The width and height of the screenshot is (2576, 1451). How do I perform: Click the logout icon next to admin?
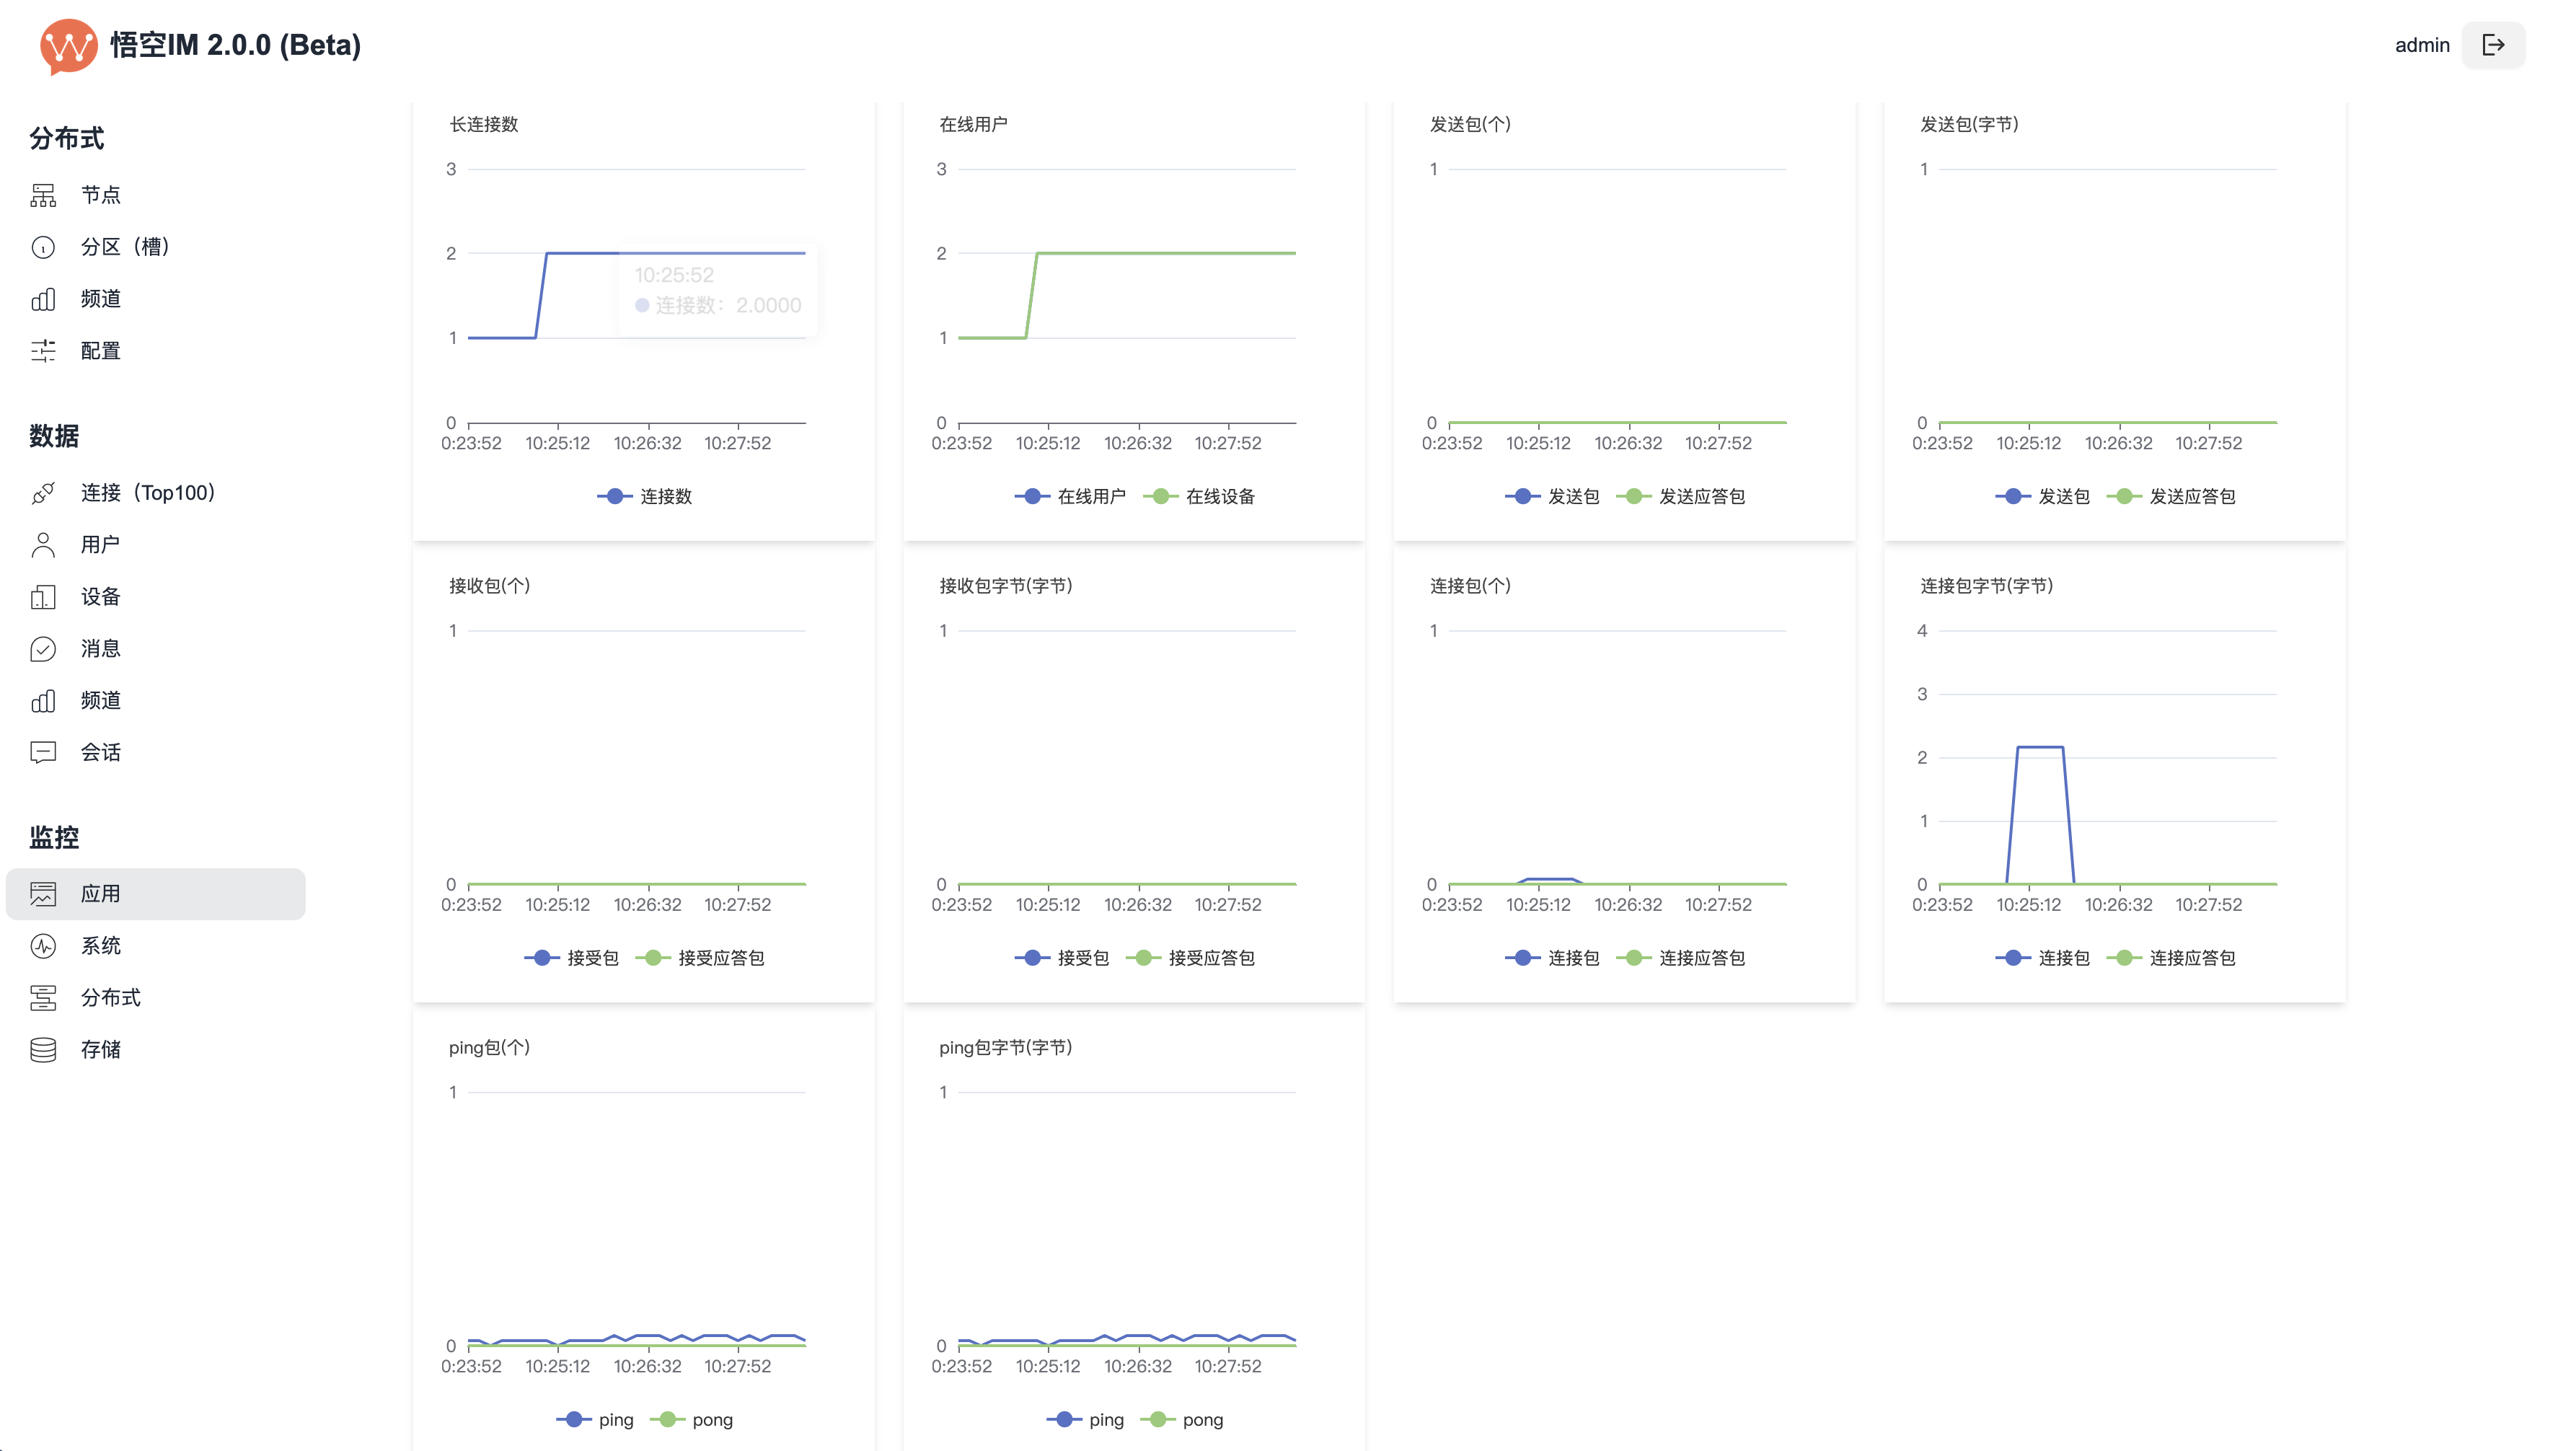click(2493, 45)
